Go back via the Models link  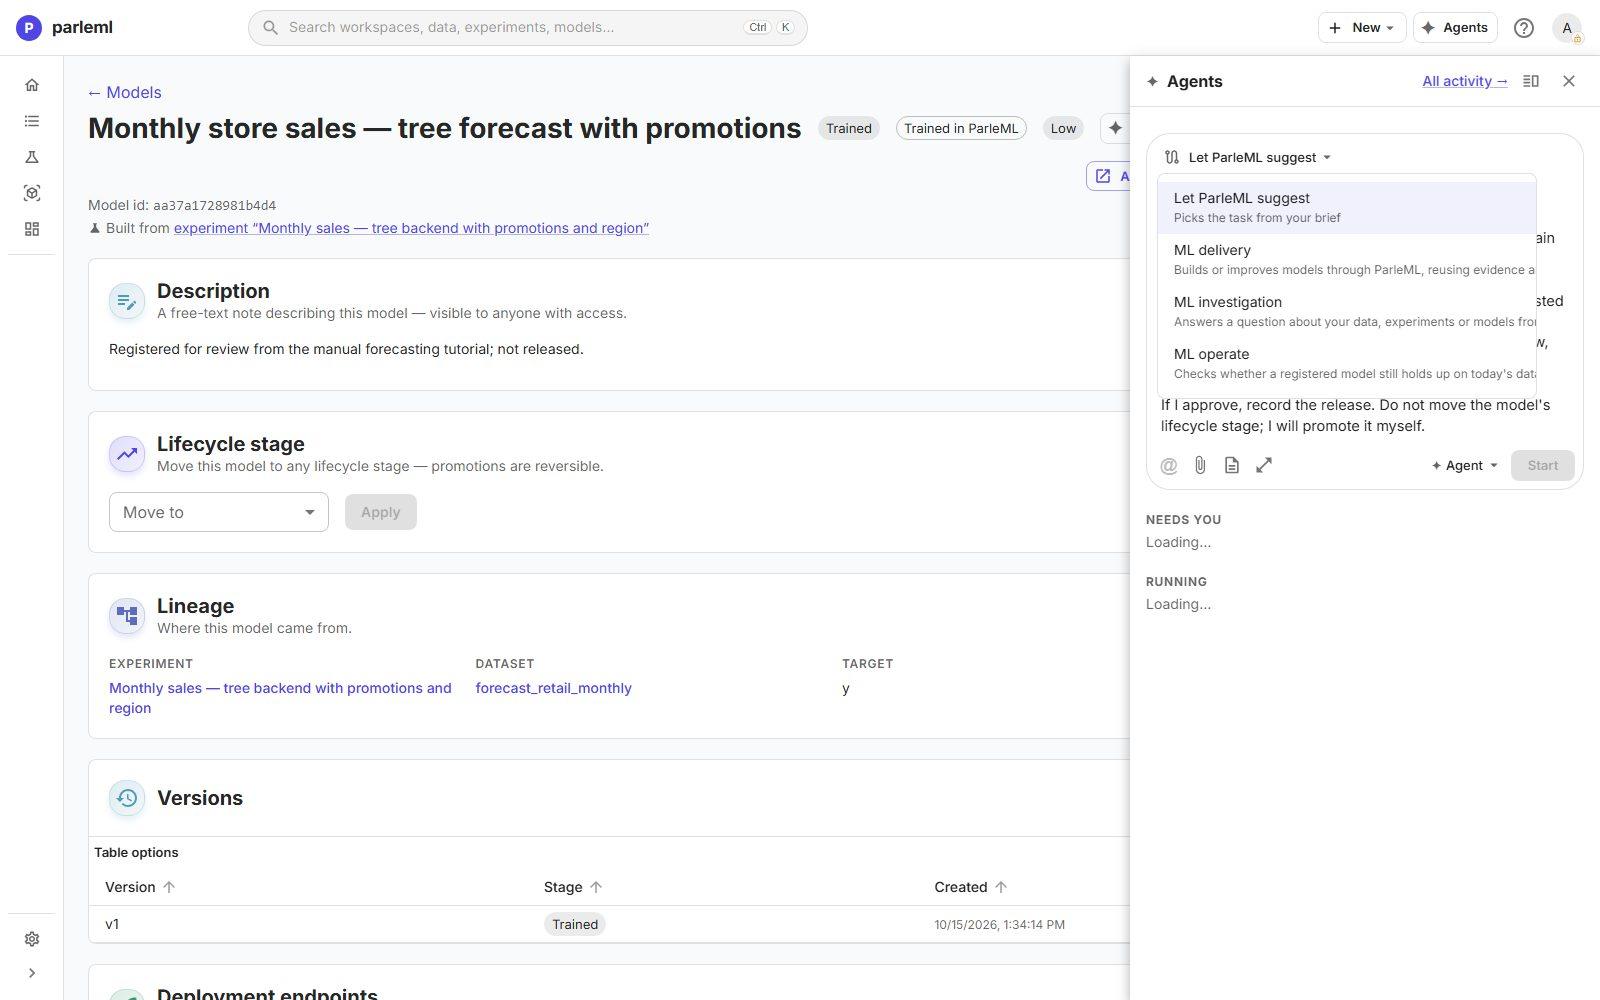[x=125, y=92]
